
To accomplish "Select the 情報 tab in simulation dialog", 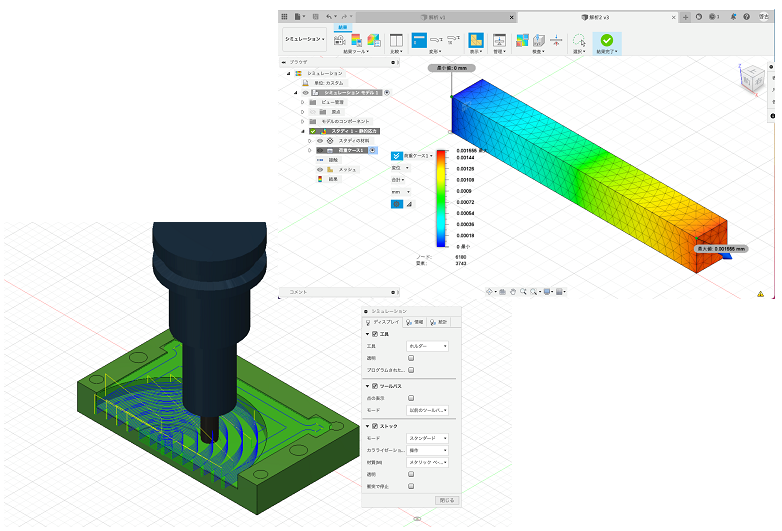I will pos(415,322).
